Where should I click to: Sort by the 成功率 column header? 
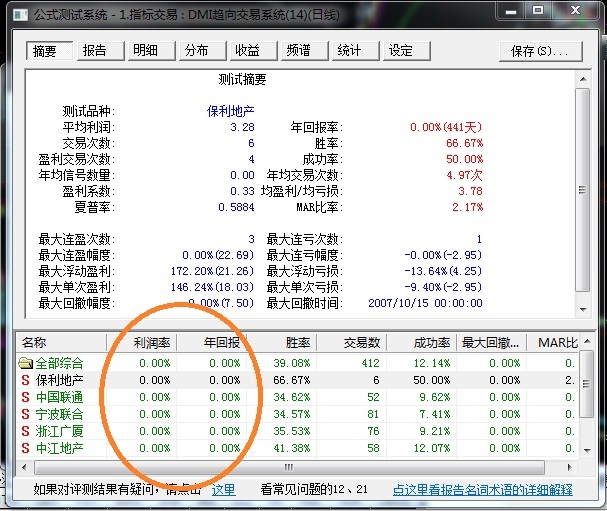[x=422, y=343]
